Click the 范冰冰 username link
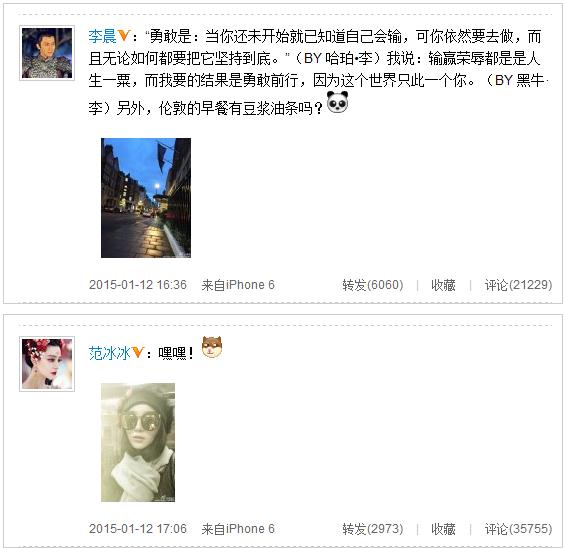 click(x=109, y=353)
